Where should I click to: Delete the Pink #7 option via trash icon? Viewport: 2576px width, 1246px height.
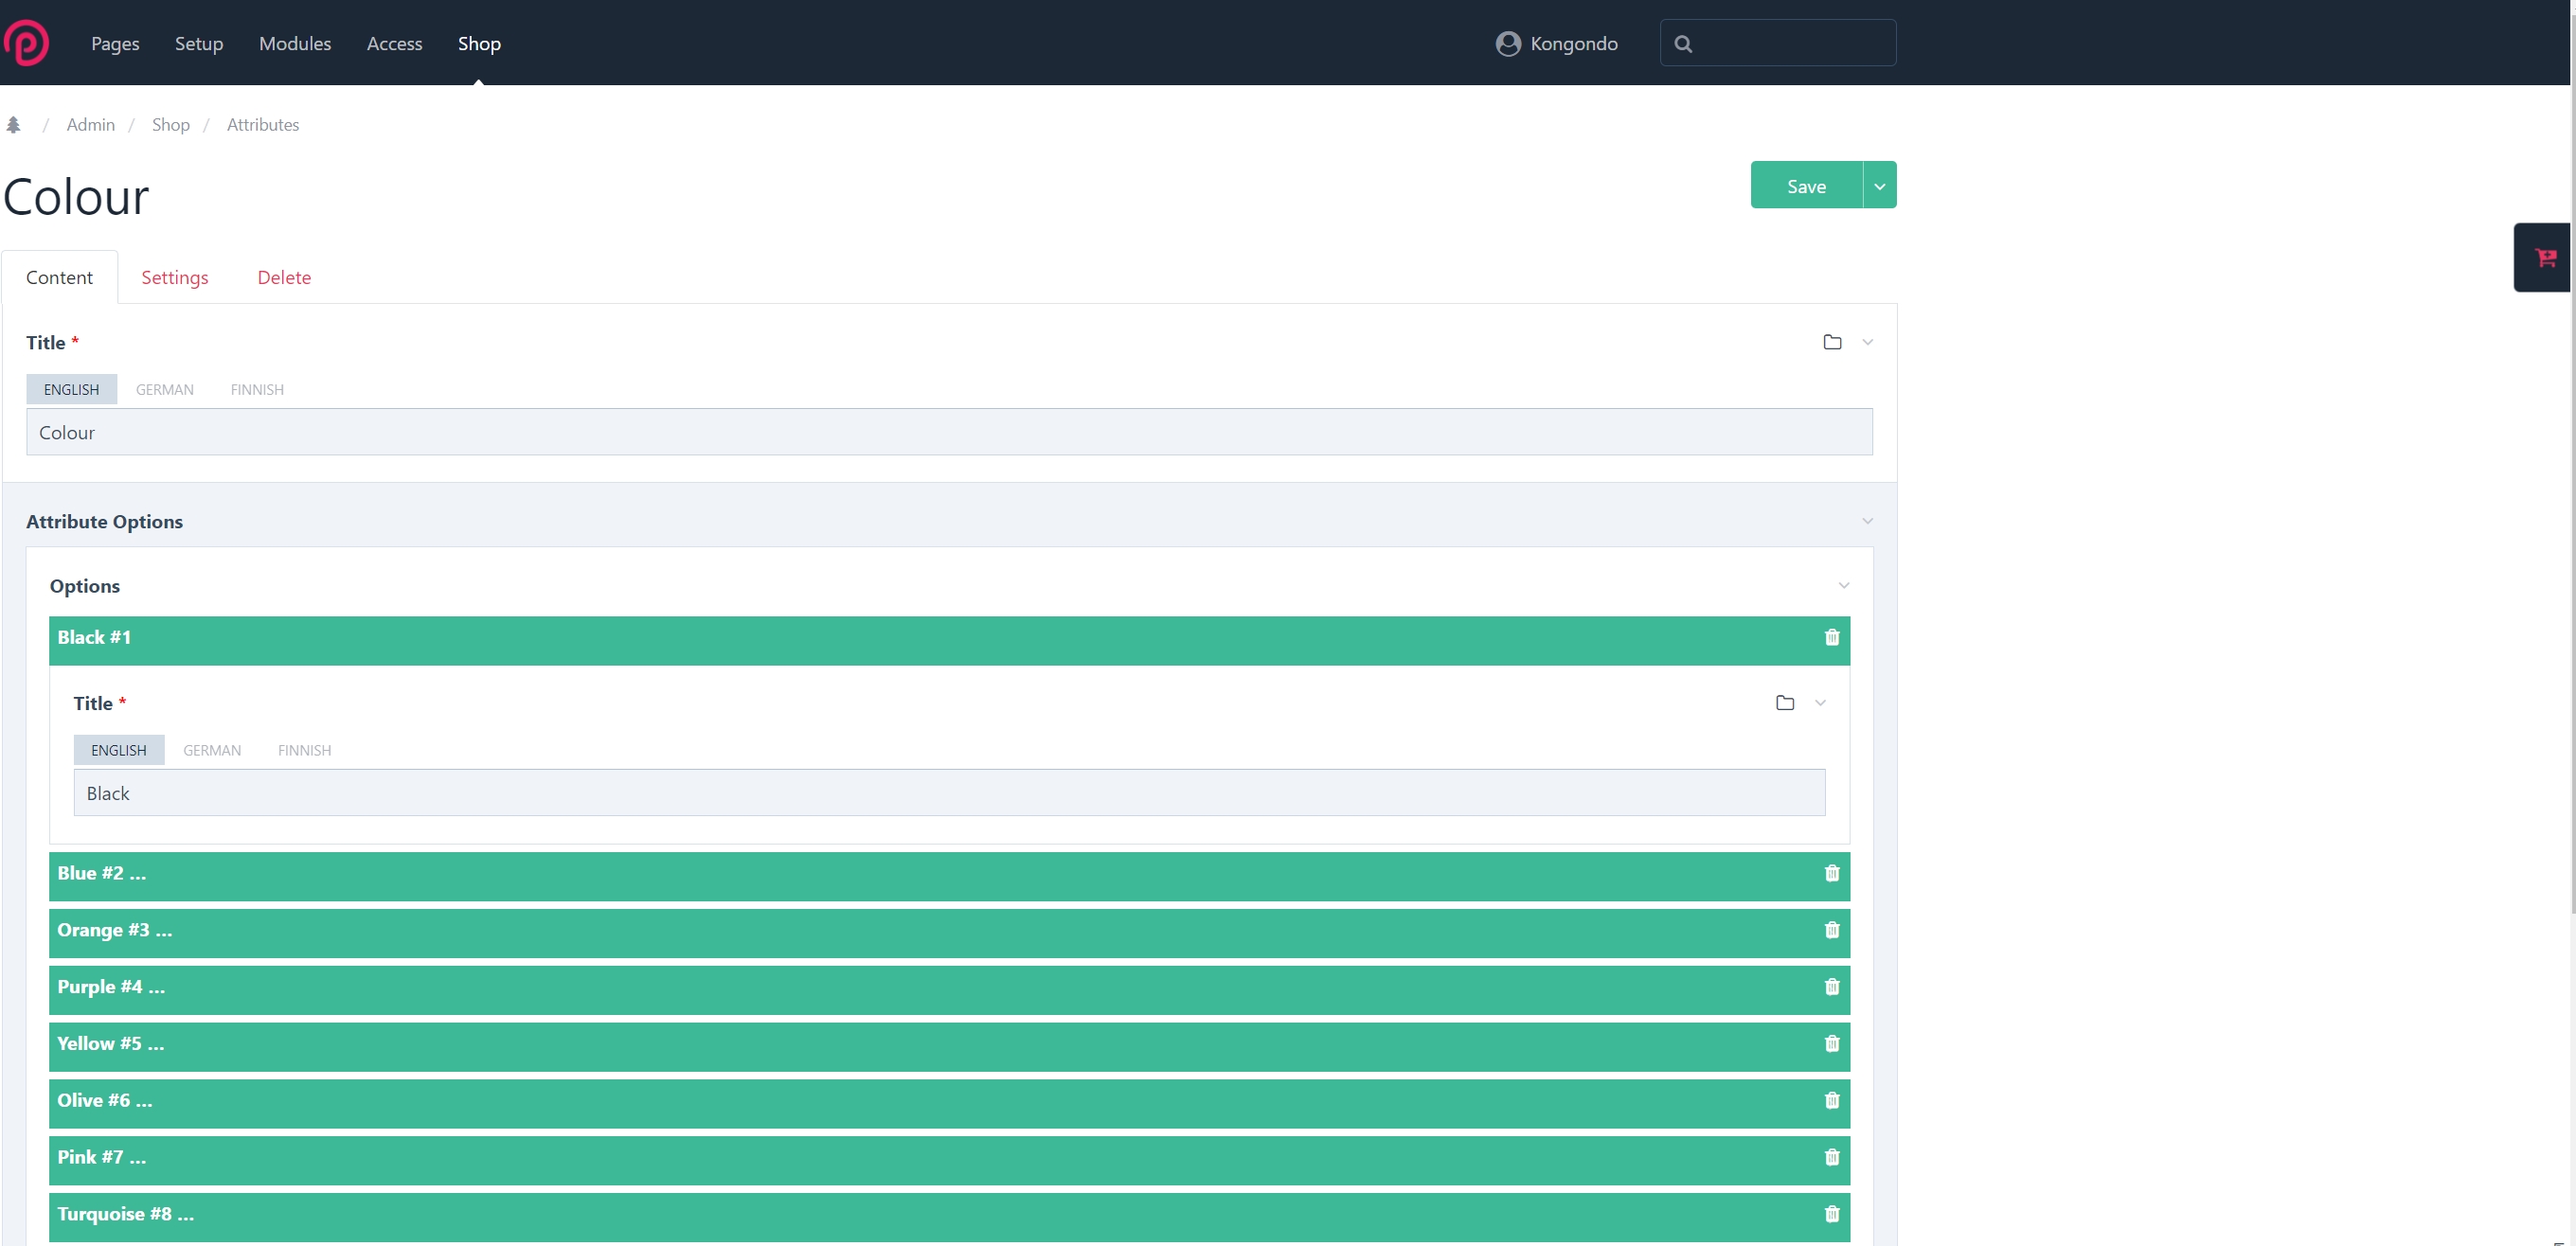(x=1832, y=1157)
